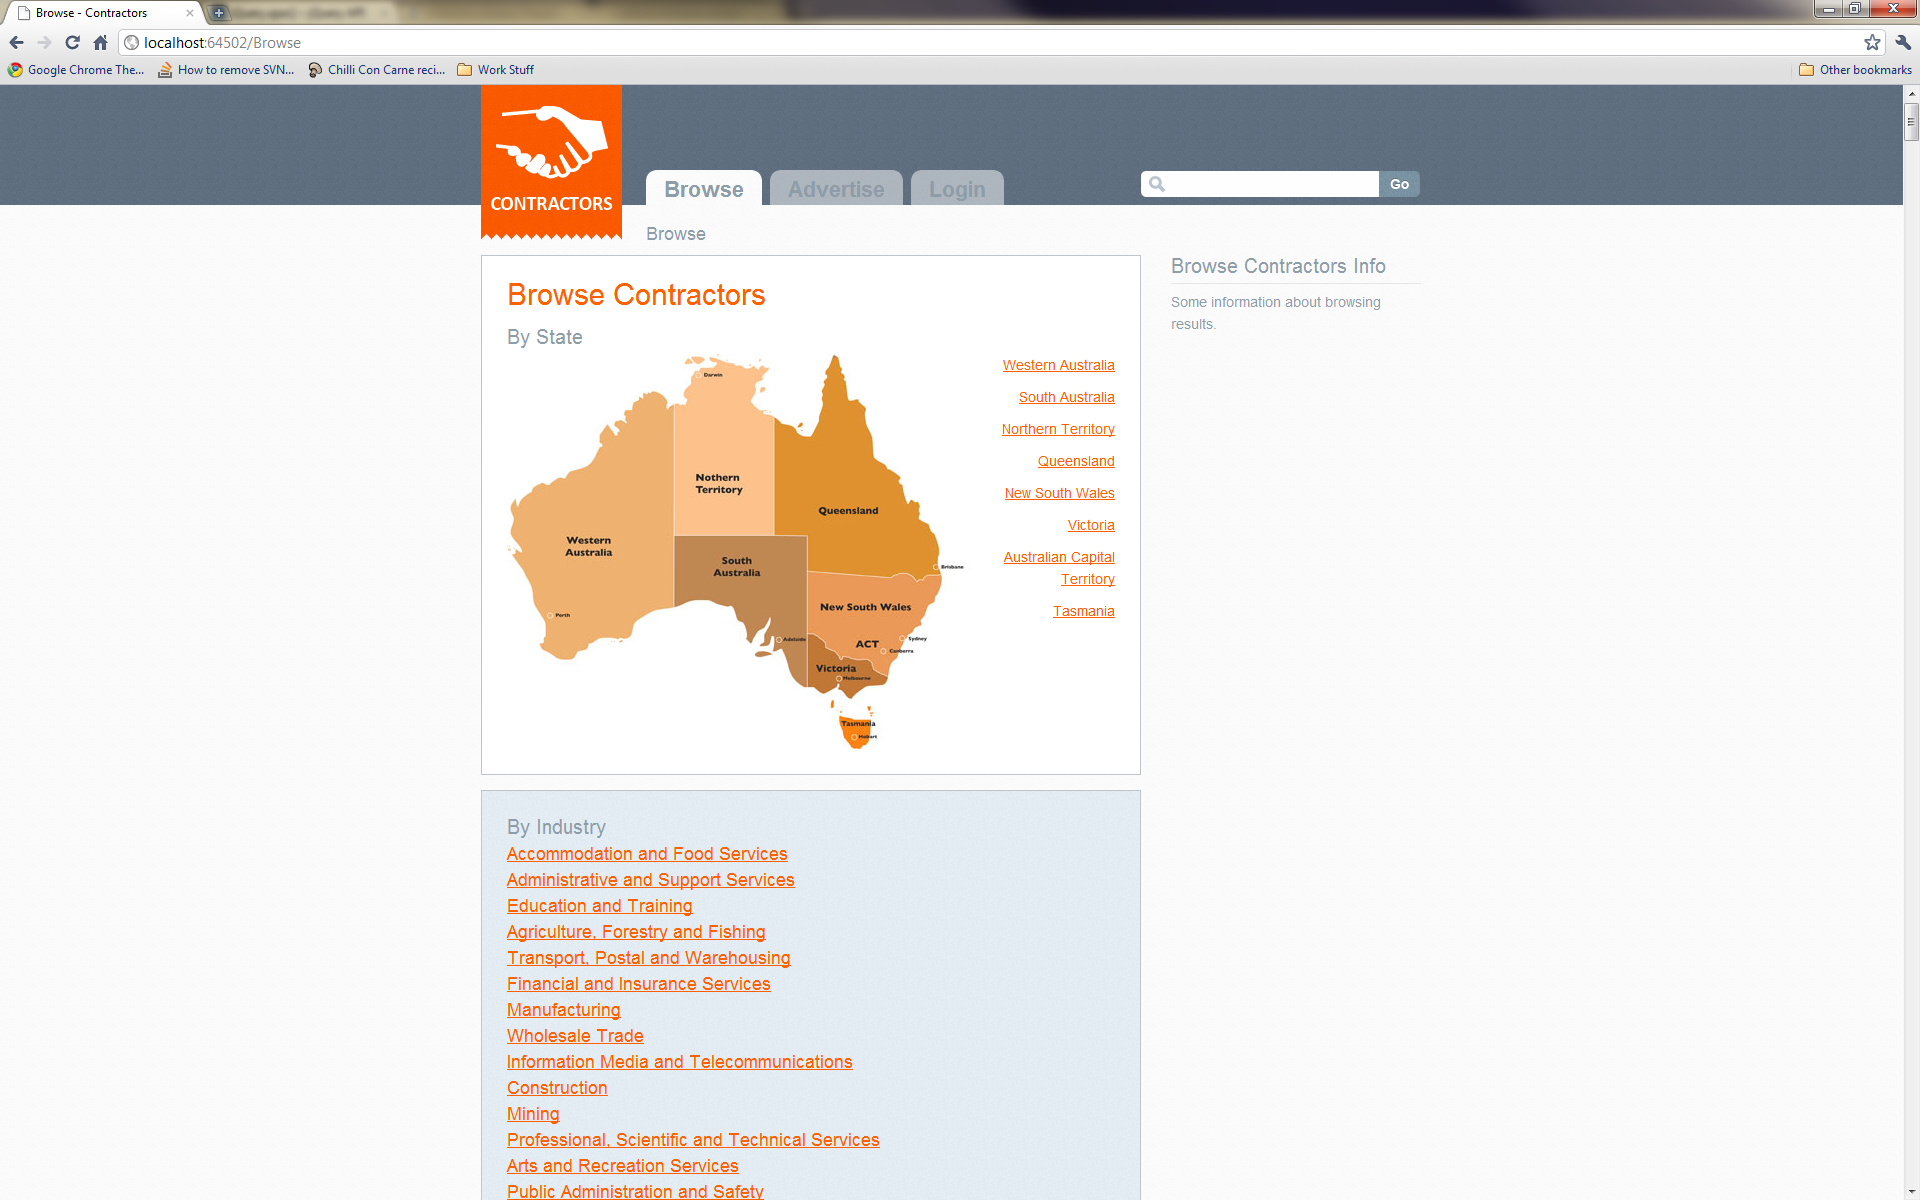
Task: Open a new browser tab
Action: pos(218,13)
